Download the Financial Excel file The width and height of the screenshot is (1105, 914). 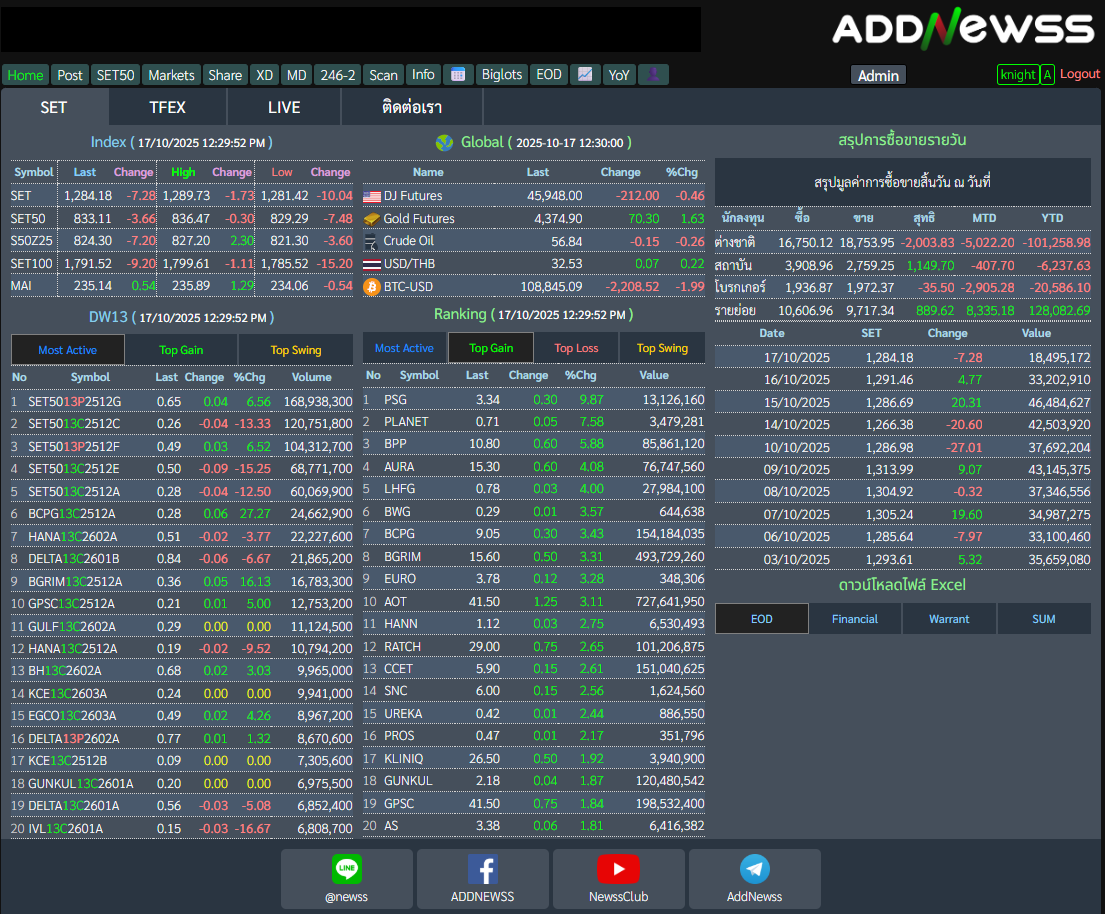pyautogui.click(x=855, y=619)
